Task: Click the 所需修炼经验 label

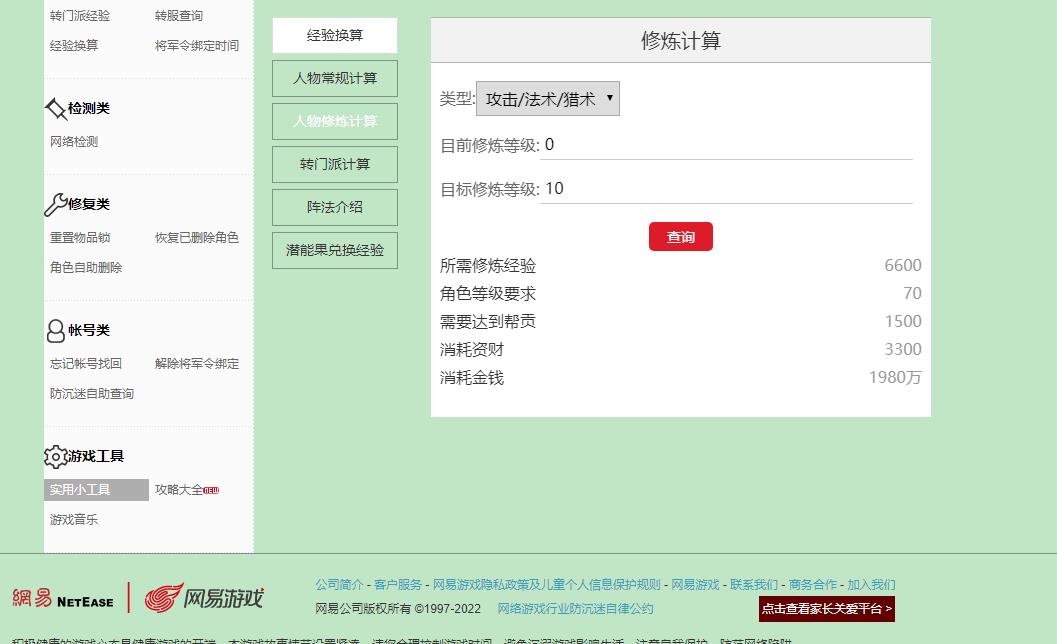Action: 488,266
